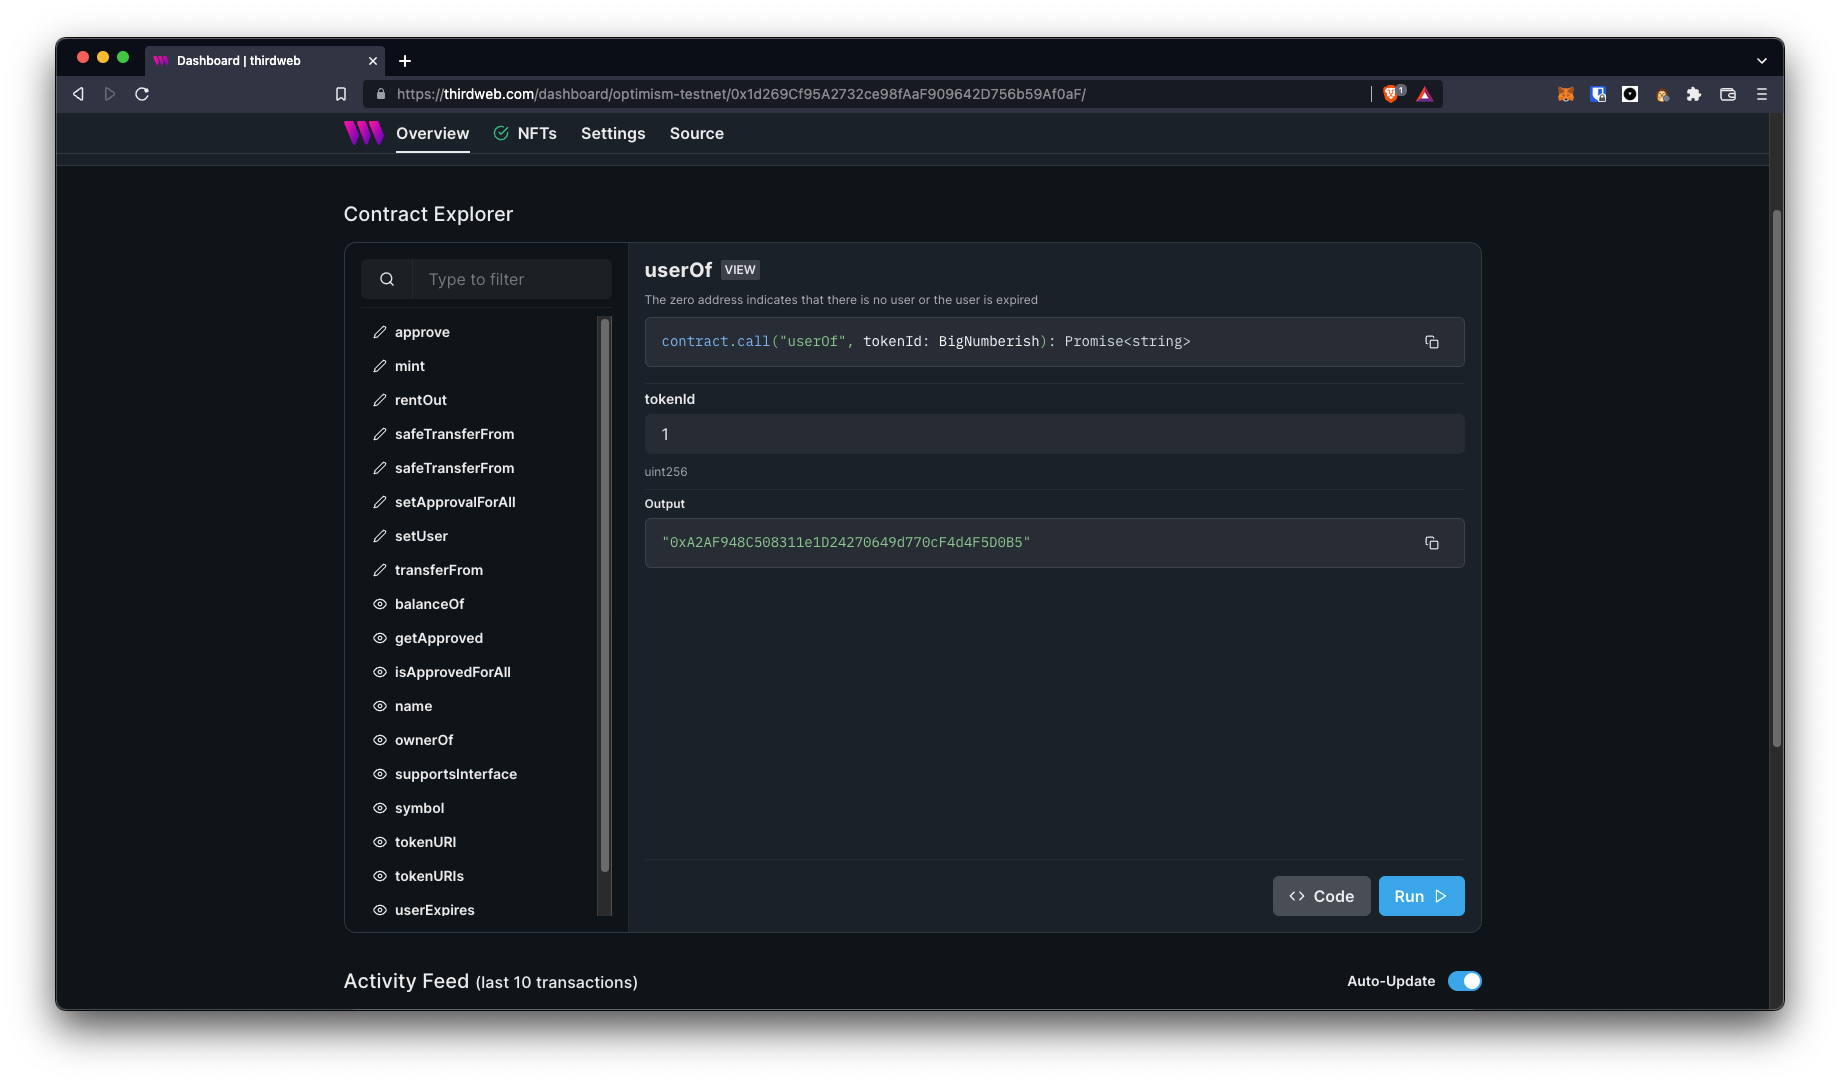Screen dimensions: 1840x1084
Task: Open the browser hamburger menu
Action: [1761, 94]
